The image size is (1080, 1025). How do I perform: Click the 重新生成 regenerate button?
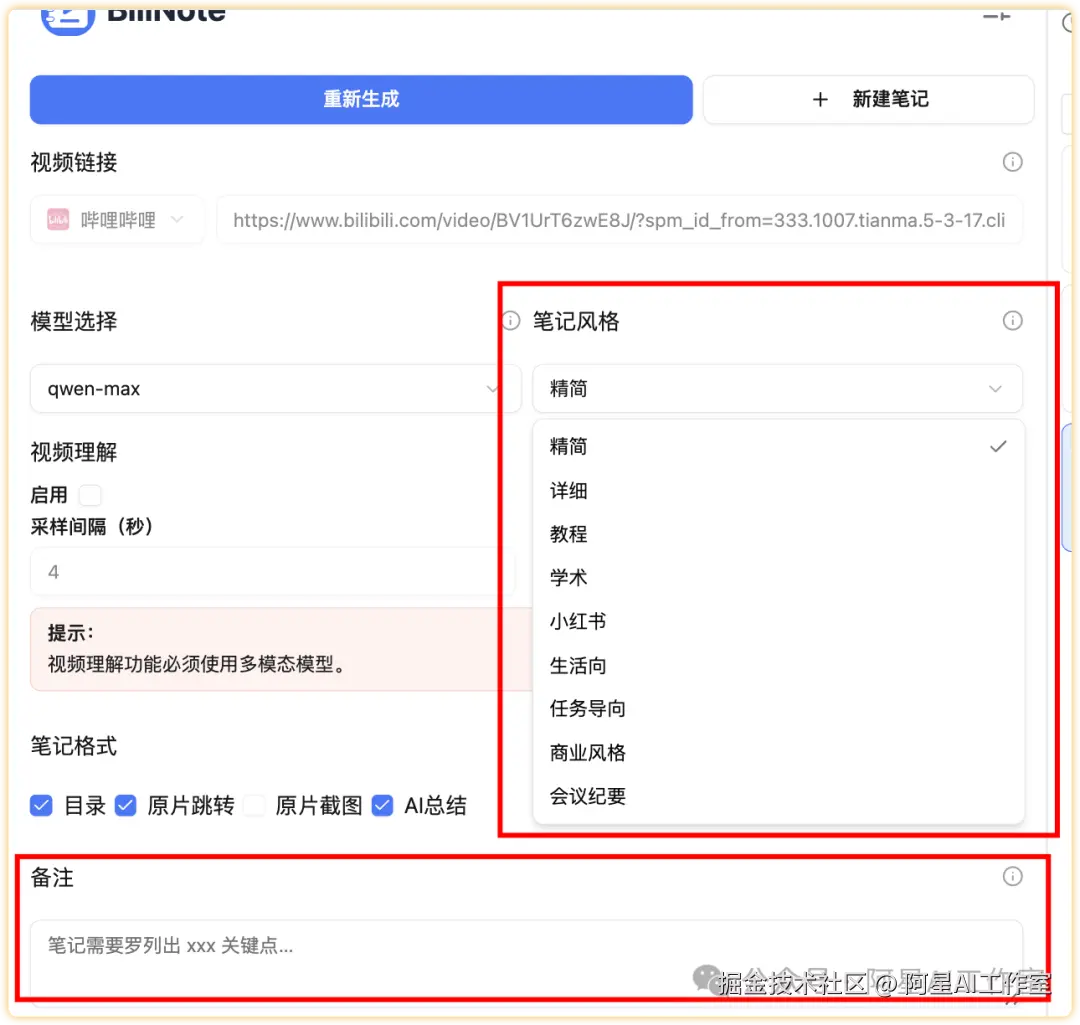click(361, 99)
